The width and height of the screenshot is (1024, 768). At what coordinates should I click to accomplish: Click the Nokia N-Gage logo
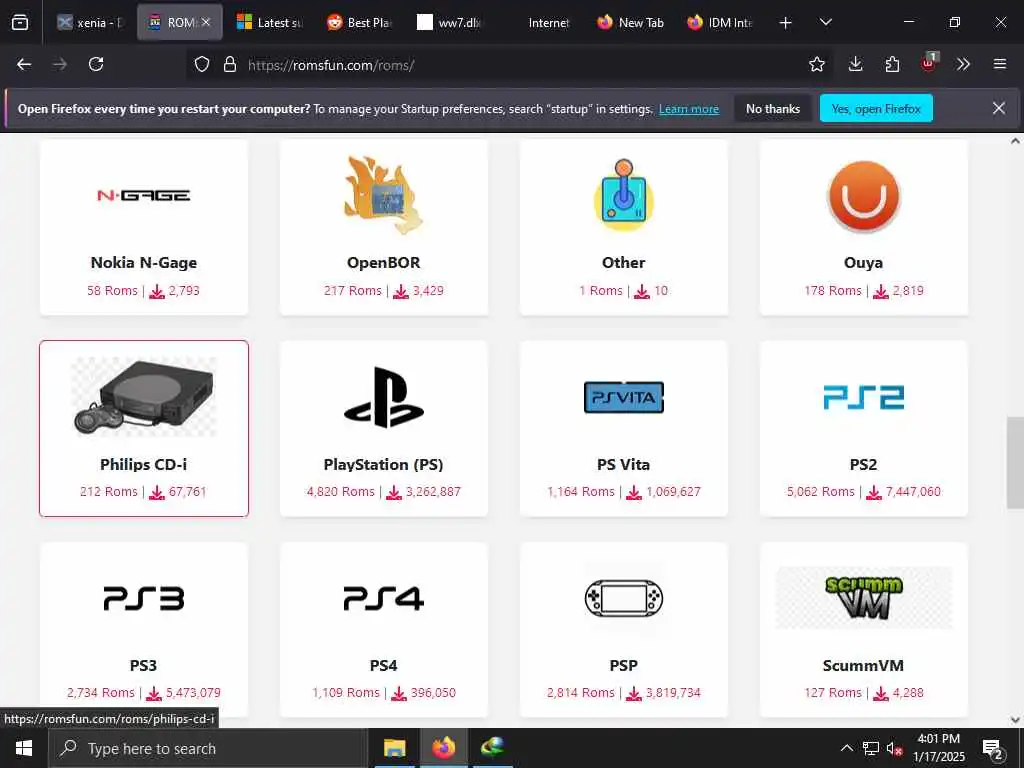click(x=144, y=195)
